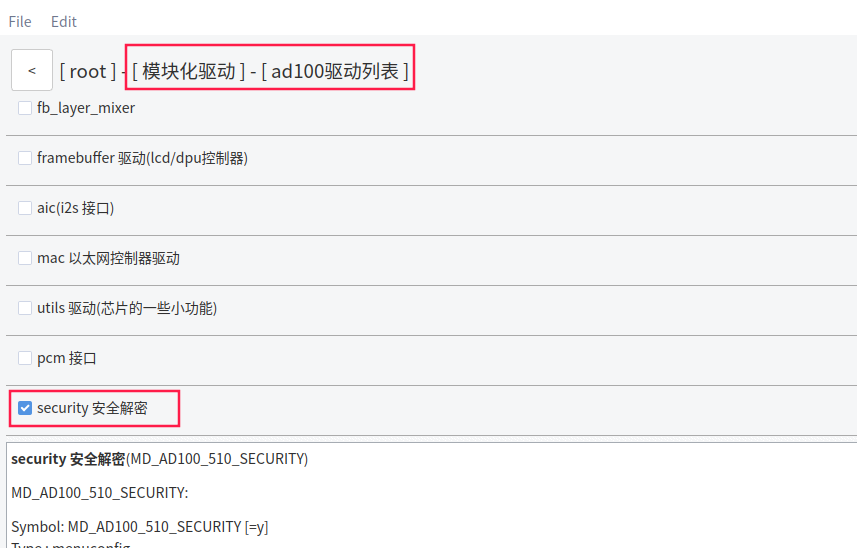This screenshot has height=548, width=857.
Task: Go to [ root ] breadcrumb
Action: [x=87, y=72]
